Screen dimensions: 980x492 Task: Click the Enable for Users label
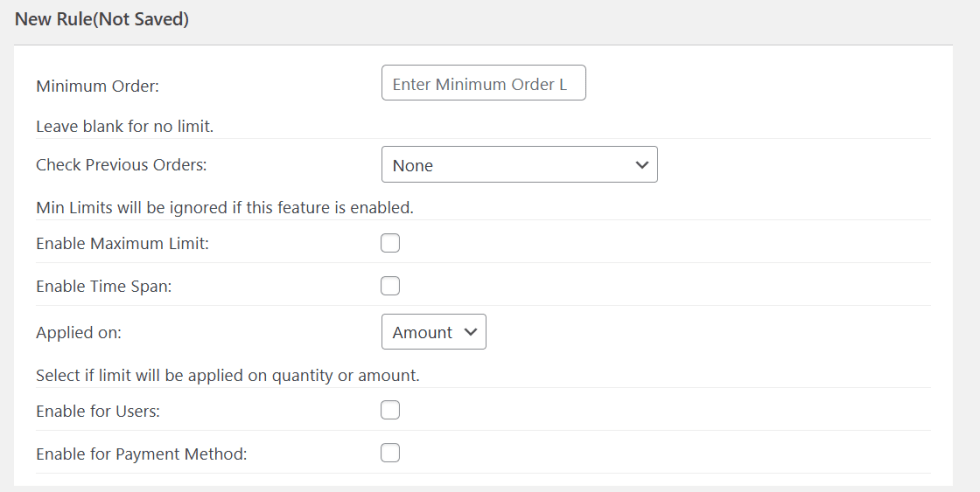coord(98,411)
